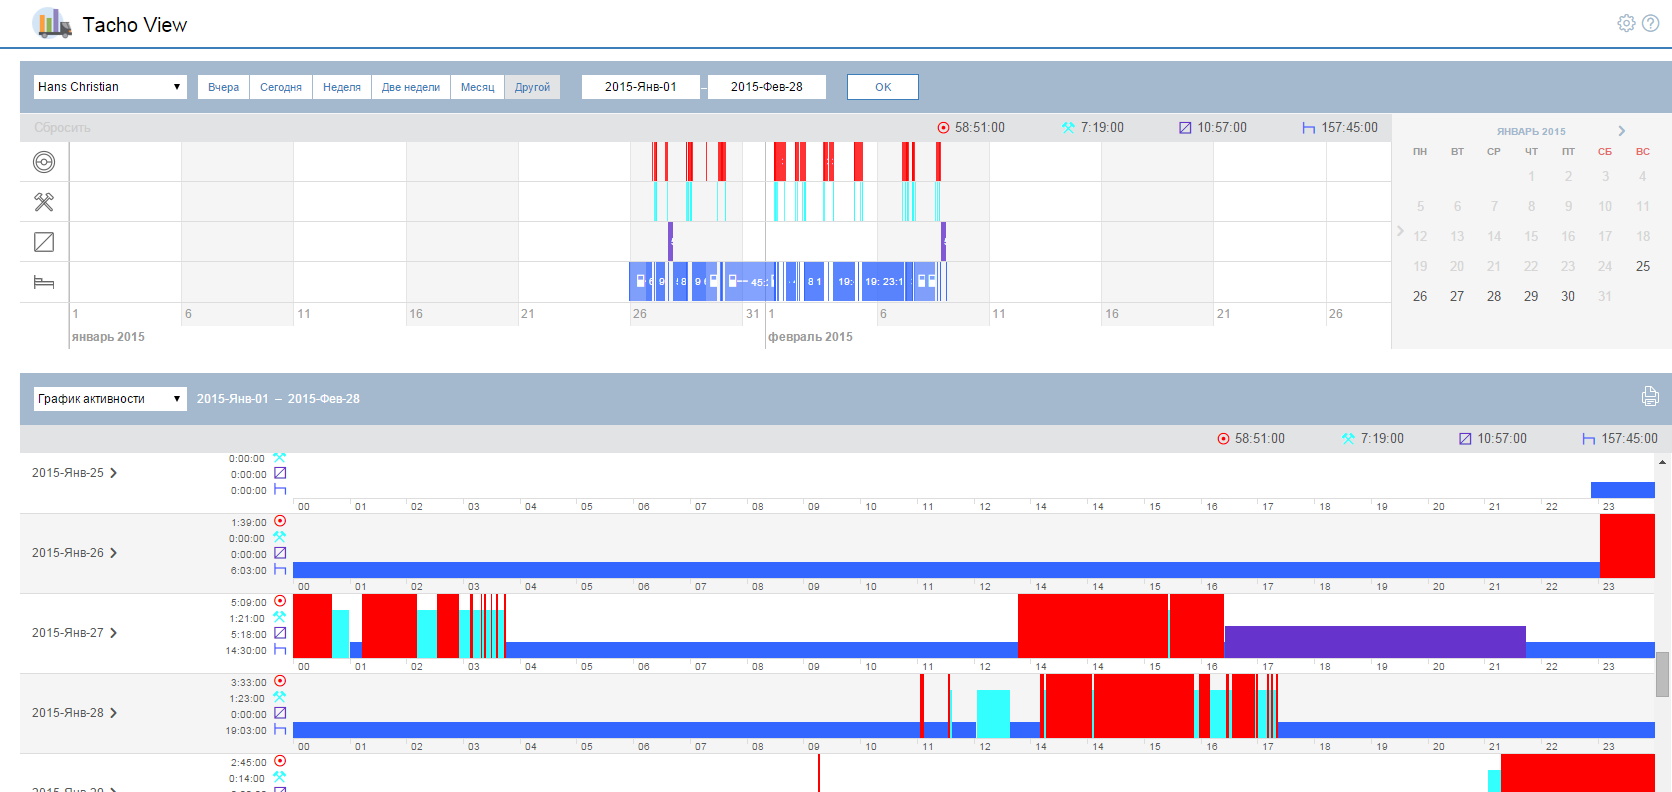The width and height of the screenshot is (1672, 792).
Task: Open settings via the gear icon
Action: tap(1627, 23)
